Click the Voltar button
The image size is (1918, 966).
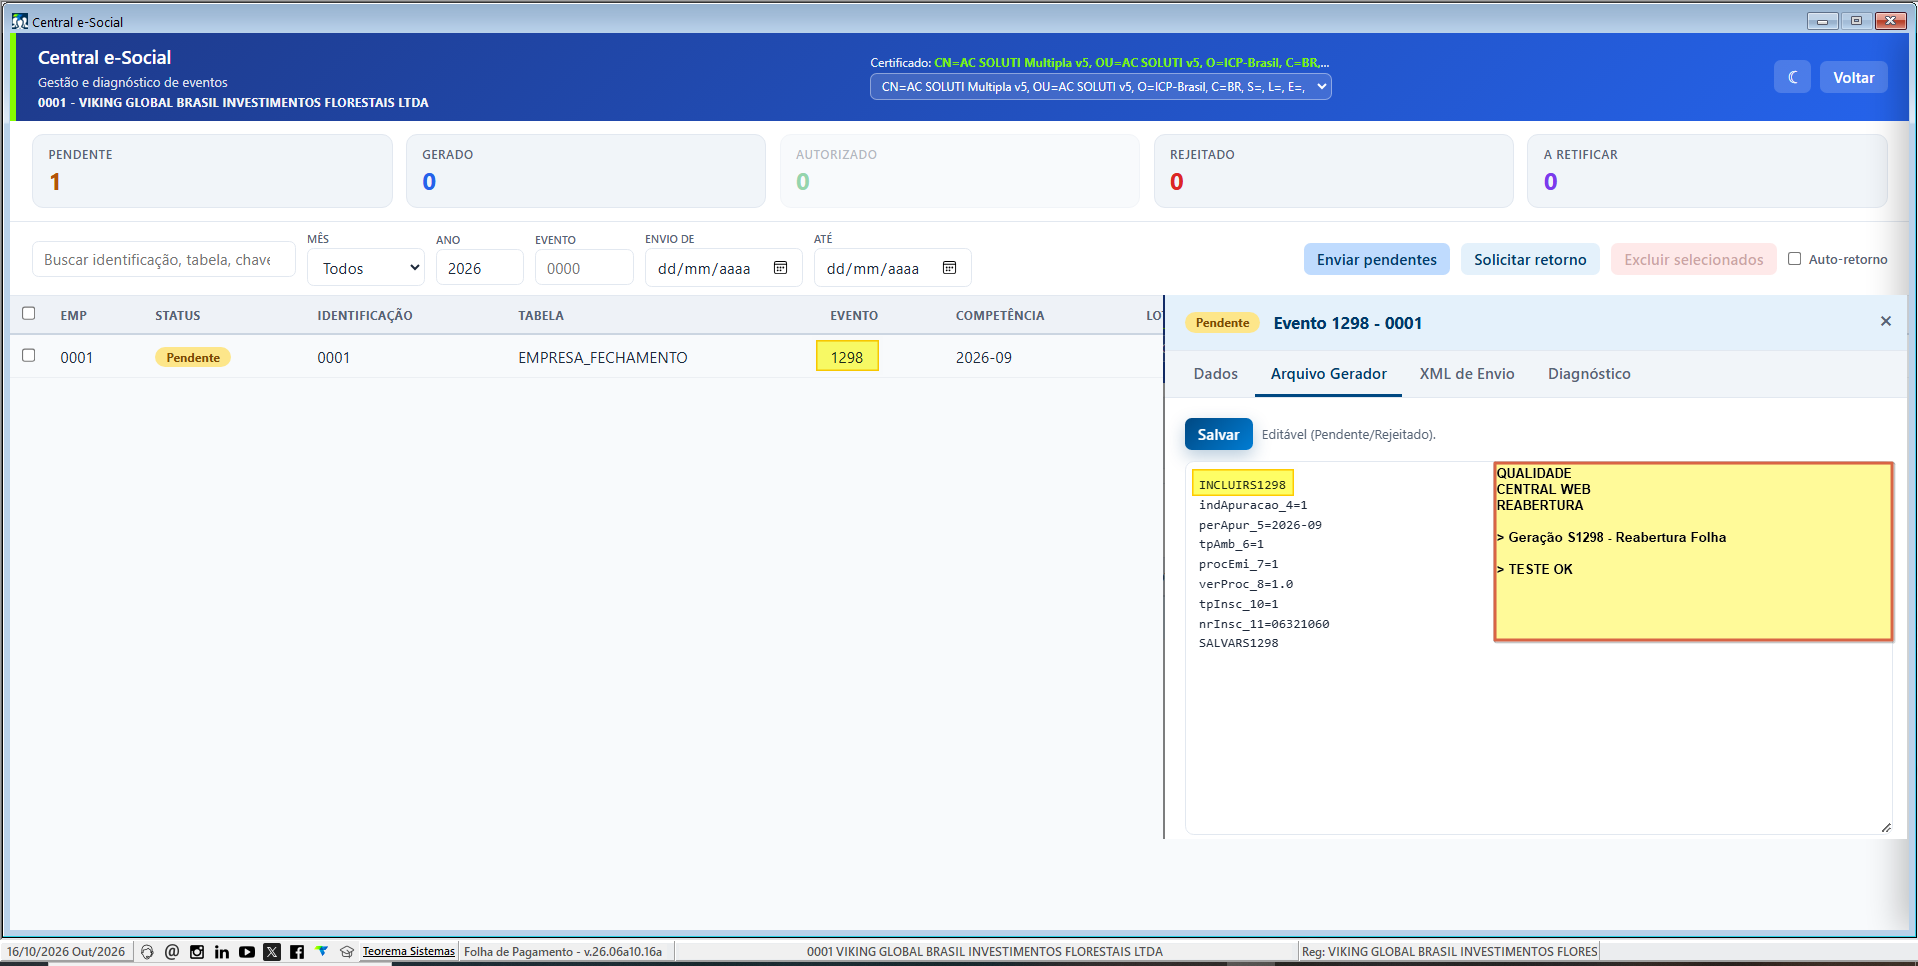(x=1853, y=77)
